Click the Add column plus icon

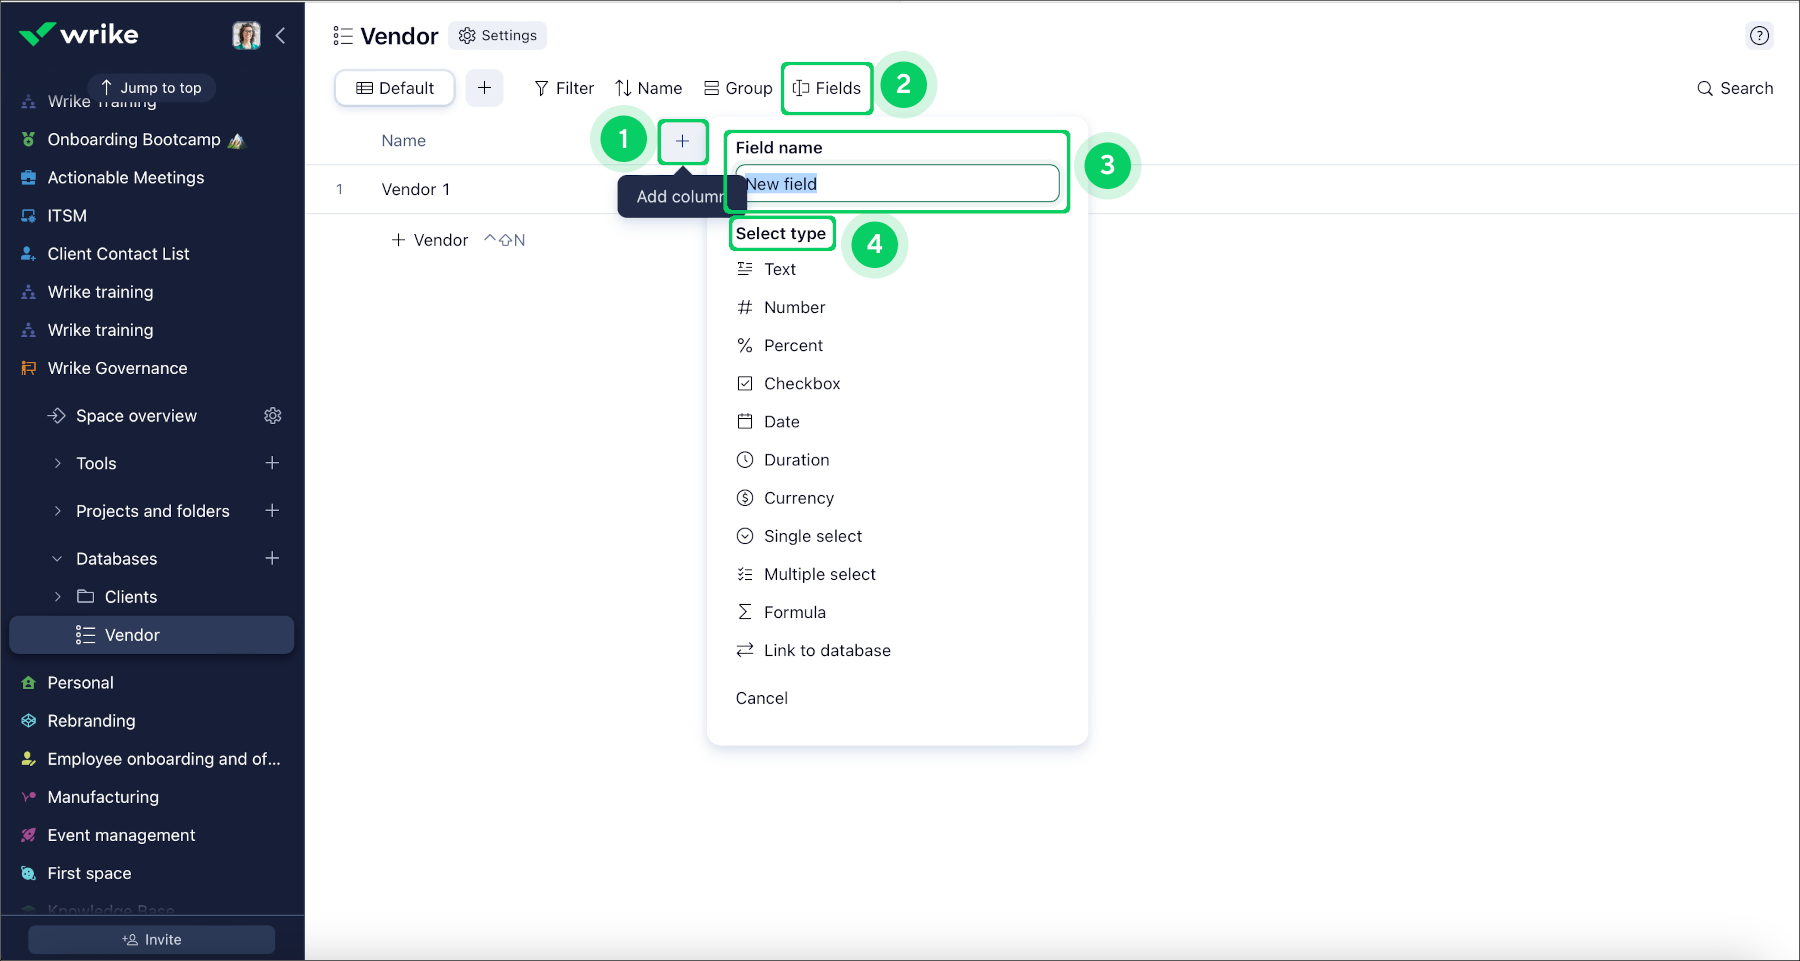click(x=683, y=141)
